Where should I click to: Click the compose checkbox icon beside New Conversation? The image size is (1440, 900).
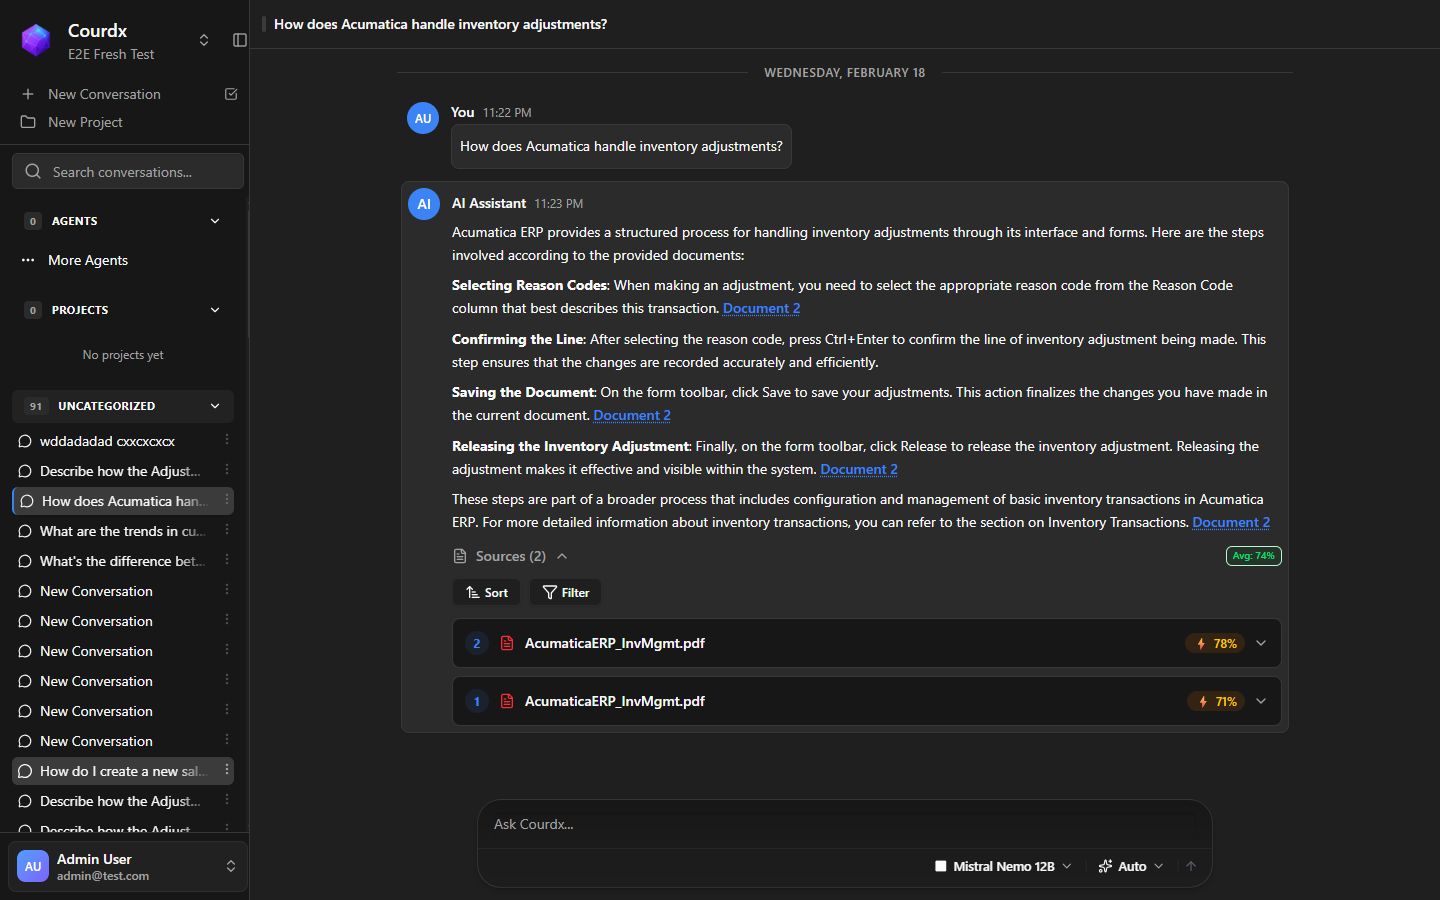(230, 93)
